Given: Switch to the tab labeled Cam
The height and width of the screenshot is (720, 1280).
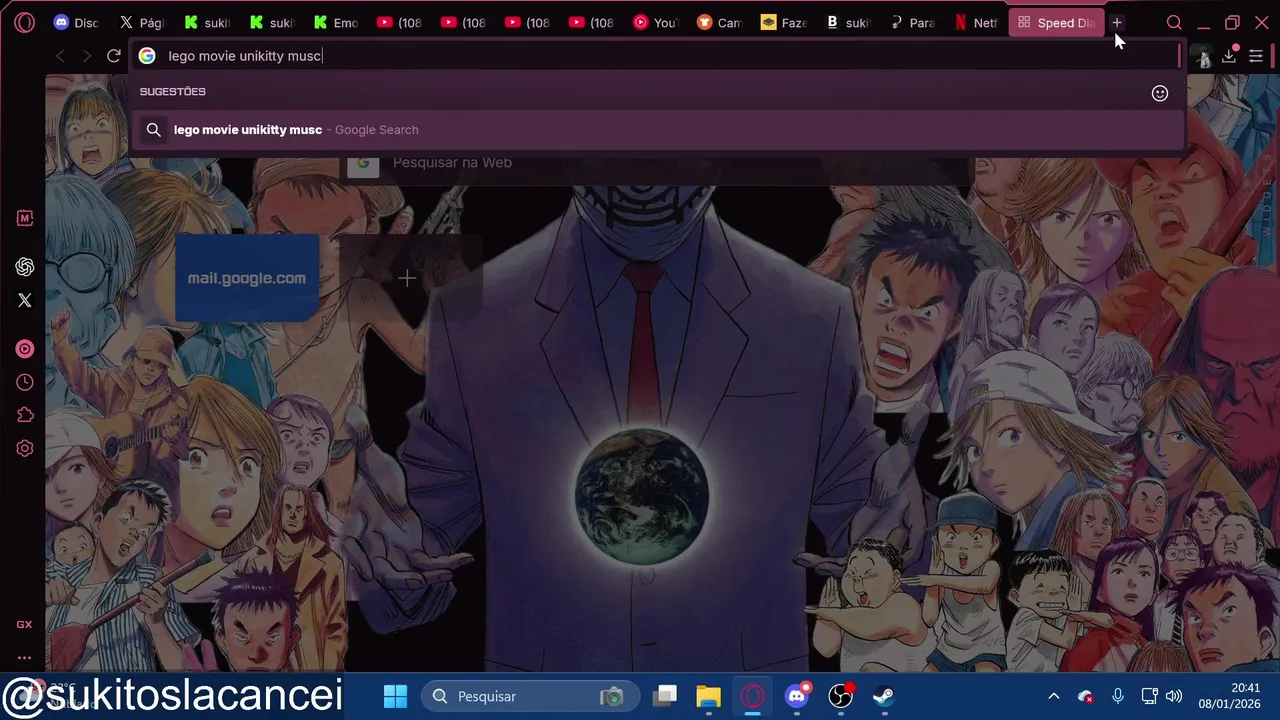Looking at the screenshot, I should 719,22.
